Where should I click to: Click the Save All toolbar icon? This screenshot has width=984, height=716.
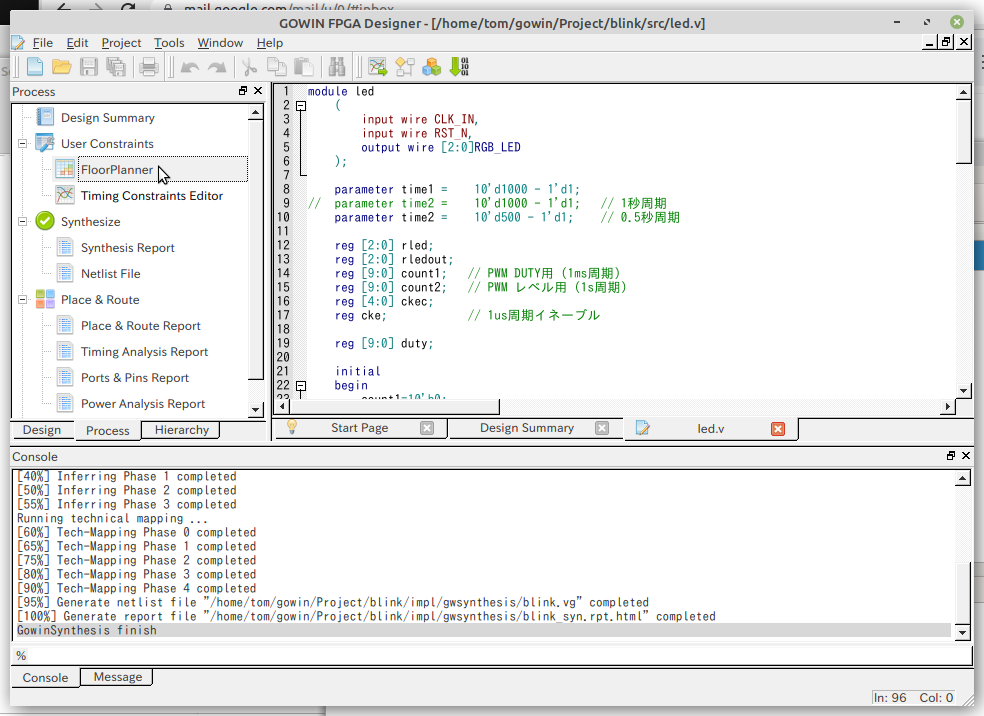[x=116, y=67]
